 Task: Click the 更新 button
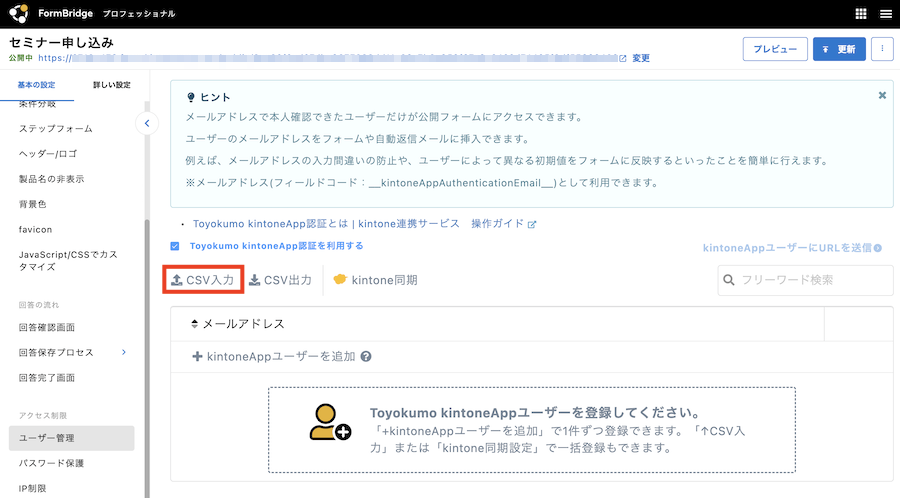(x=838, y=49)
